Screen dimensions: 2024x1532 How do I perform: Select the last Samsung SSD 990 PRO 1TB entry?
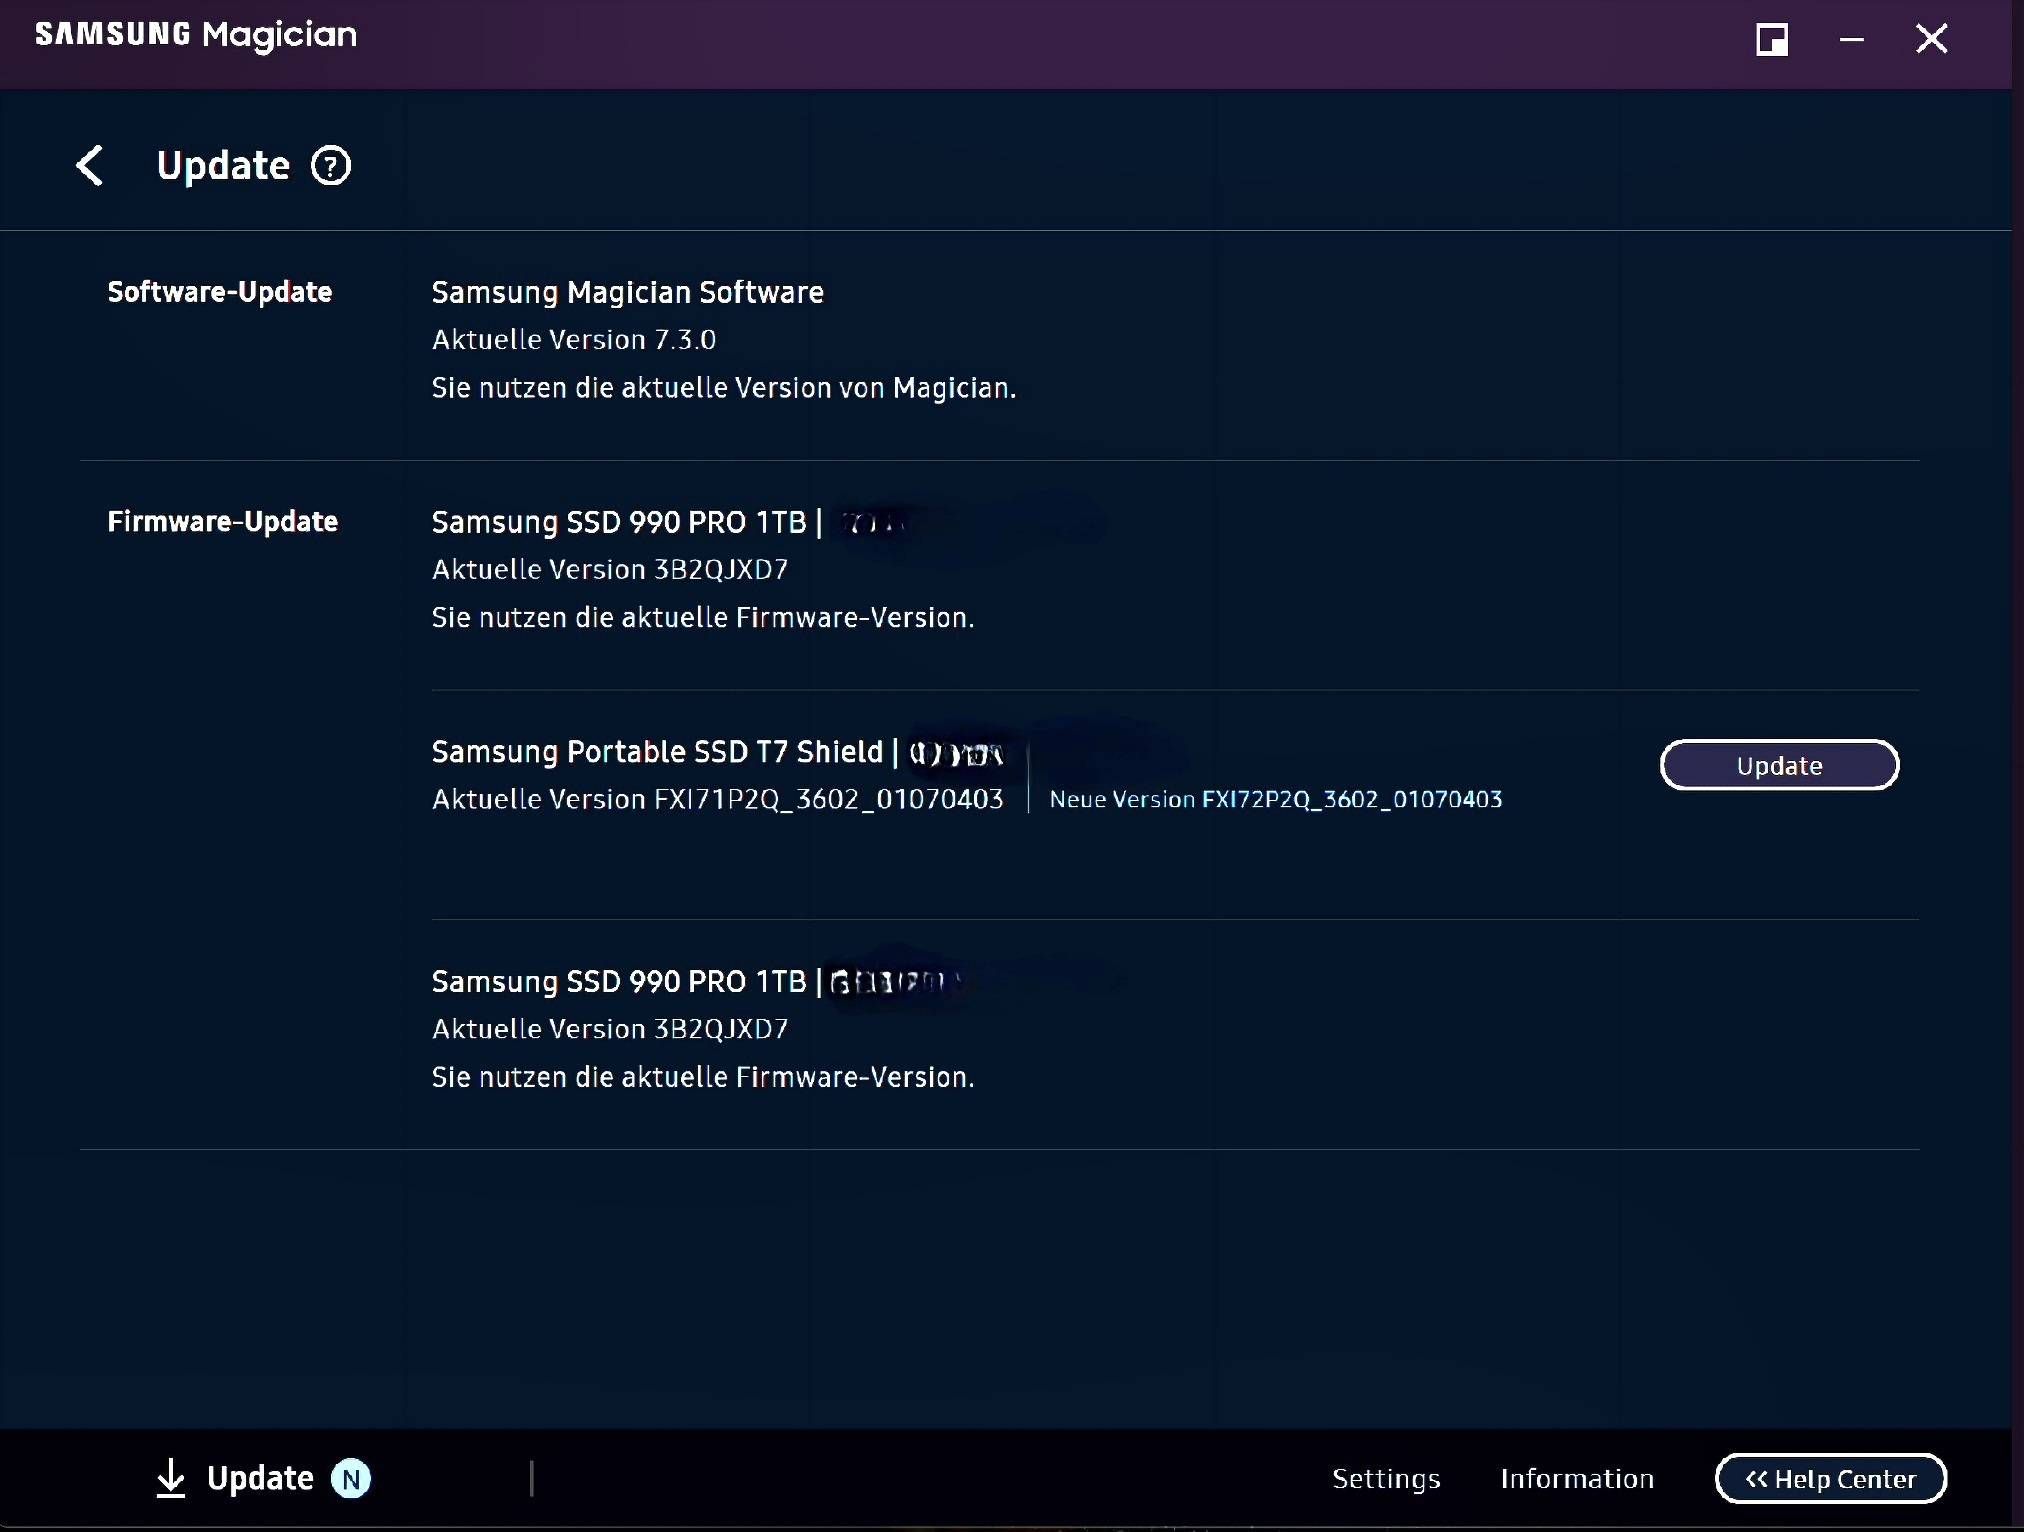click(x=619, y=982)
